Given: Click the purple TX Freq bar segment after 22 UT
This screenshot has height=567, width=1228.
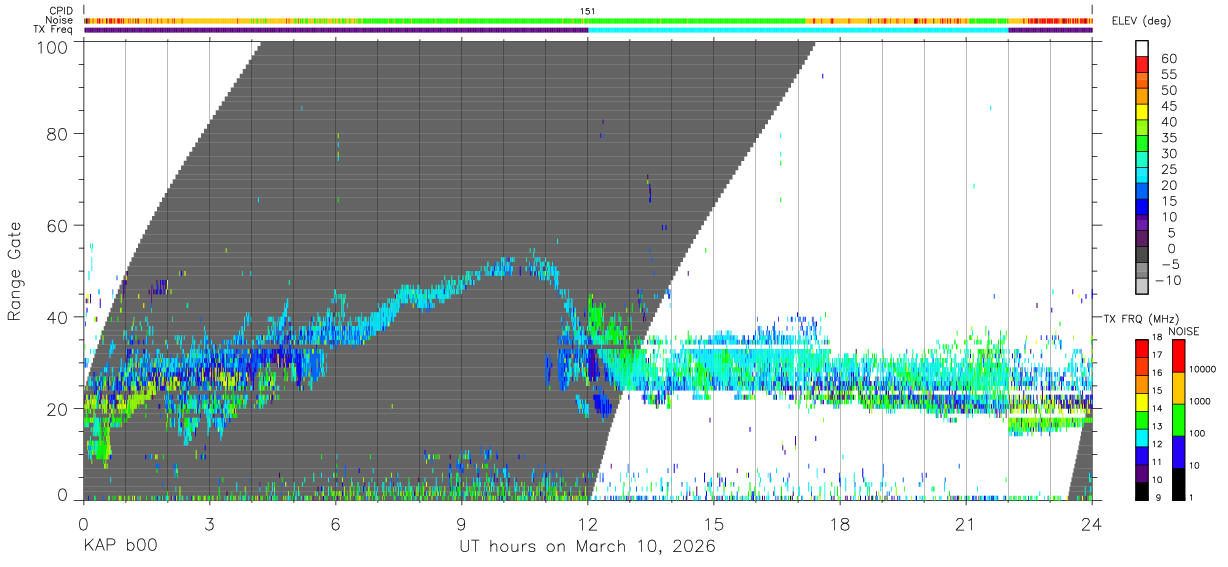Looking at the screenshot, I should (x=1050, y=30).
